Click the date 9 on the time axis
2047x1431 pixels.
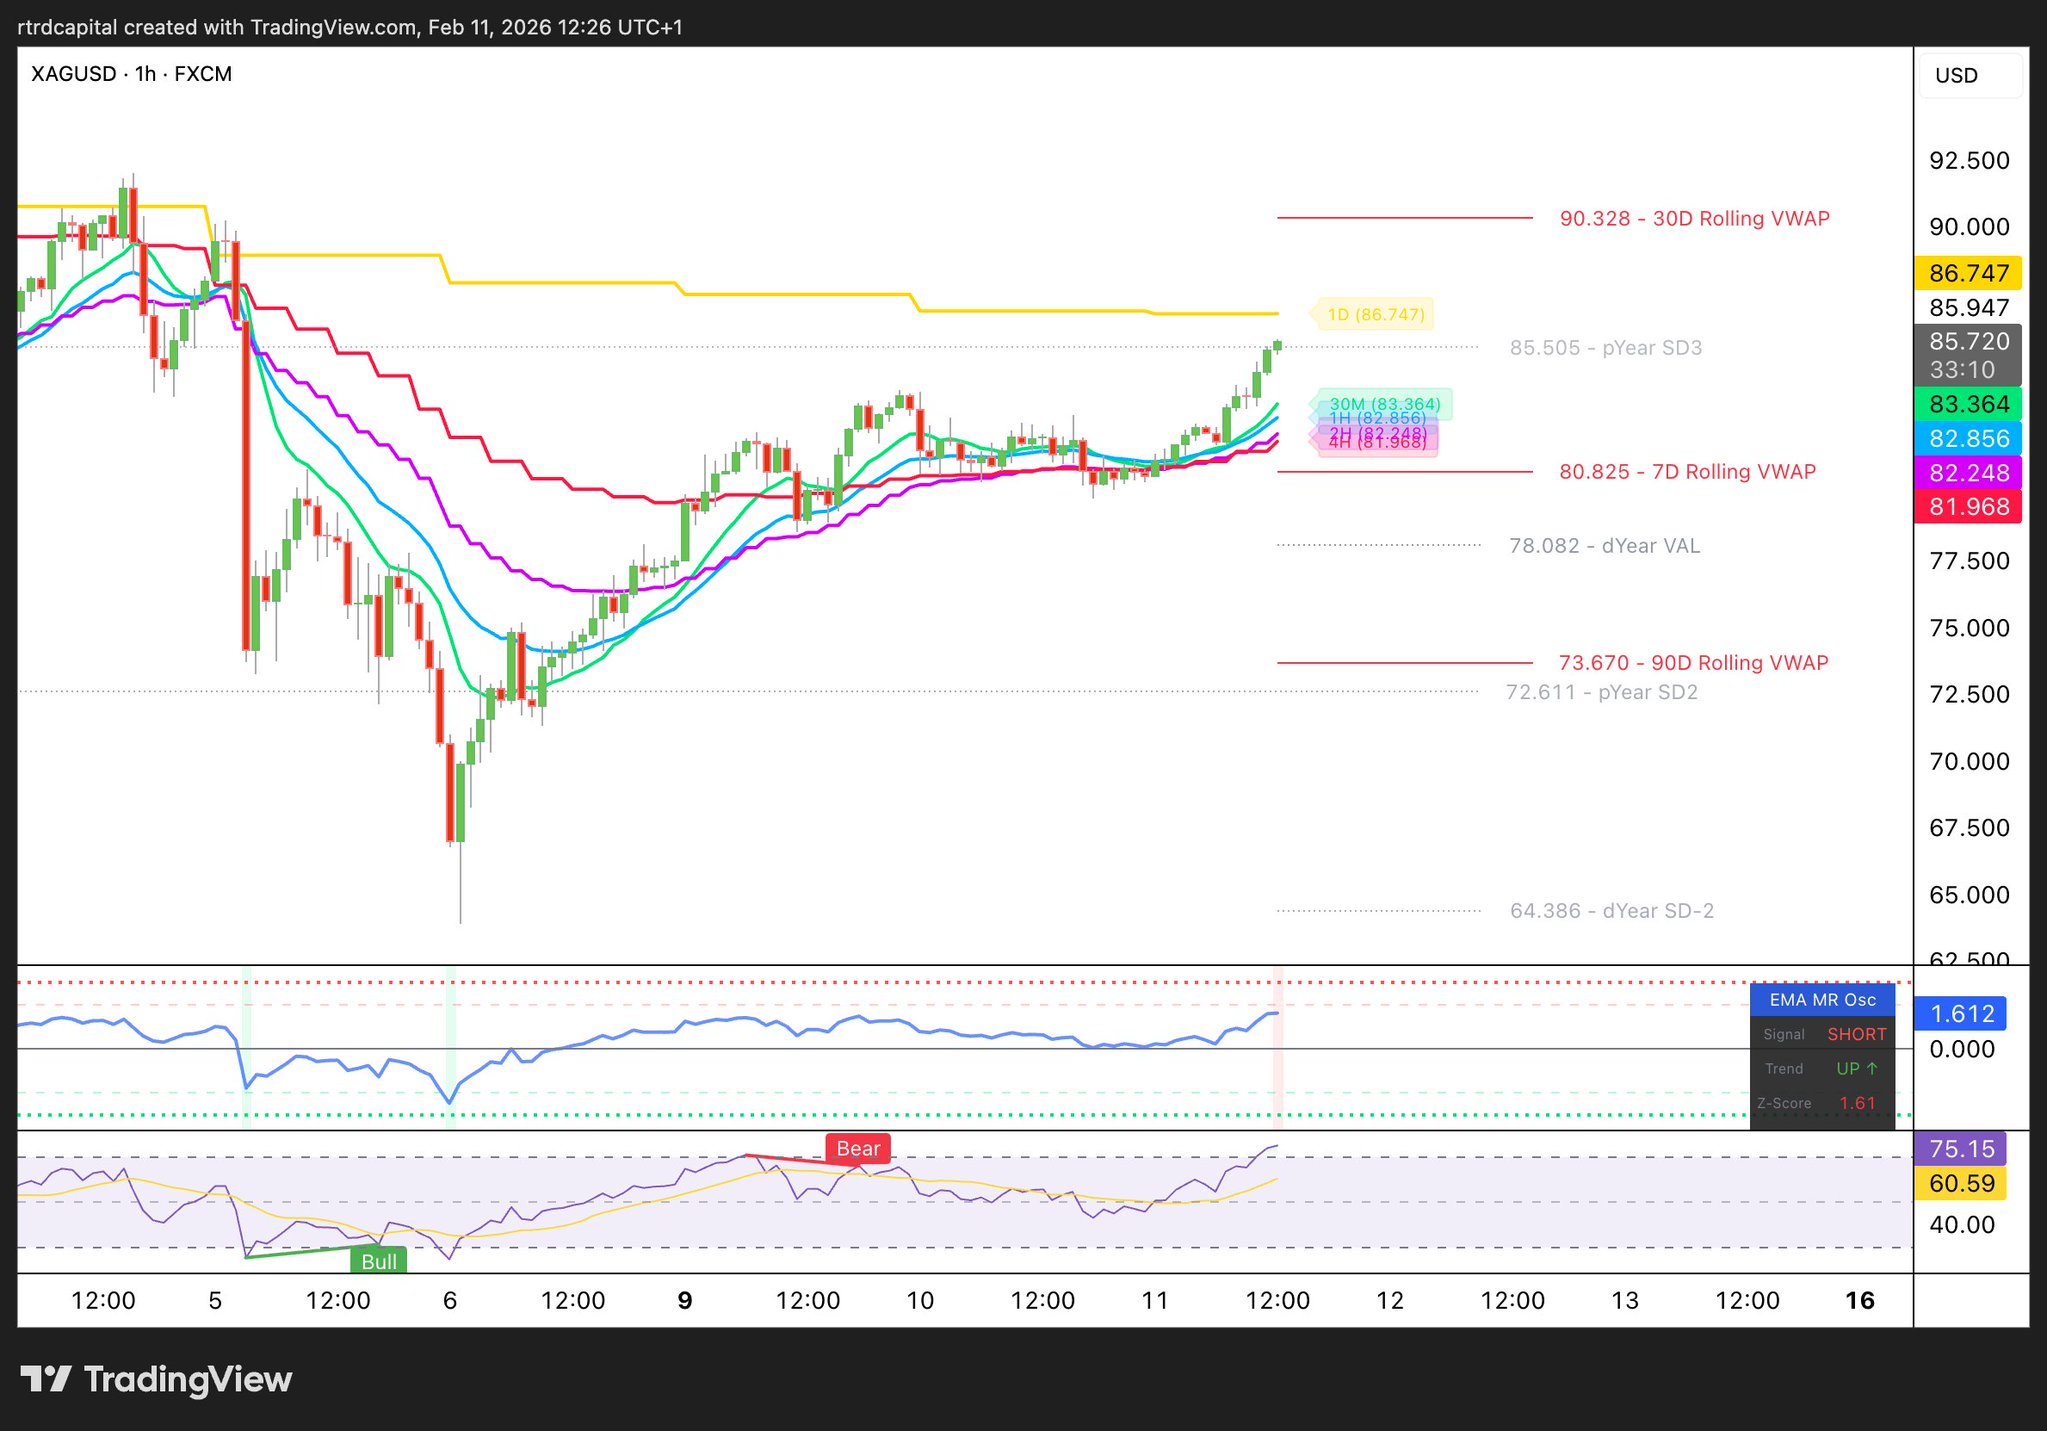pos(685,1300)
